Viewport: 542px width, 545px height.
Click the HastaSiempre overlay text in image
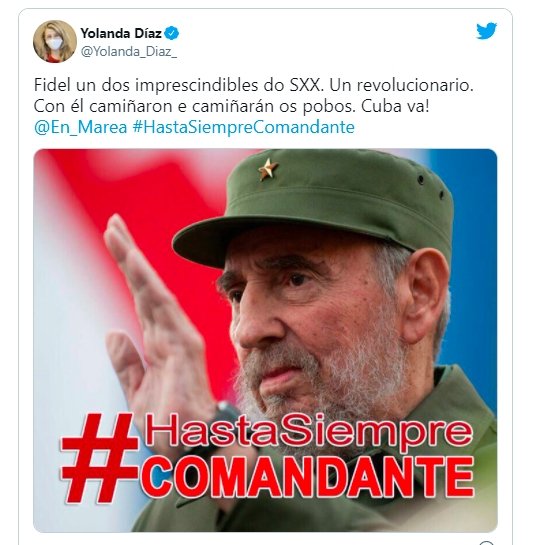309,432
